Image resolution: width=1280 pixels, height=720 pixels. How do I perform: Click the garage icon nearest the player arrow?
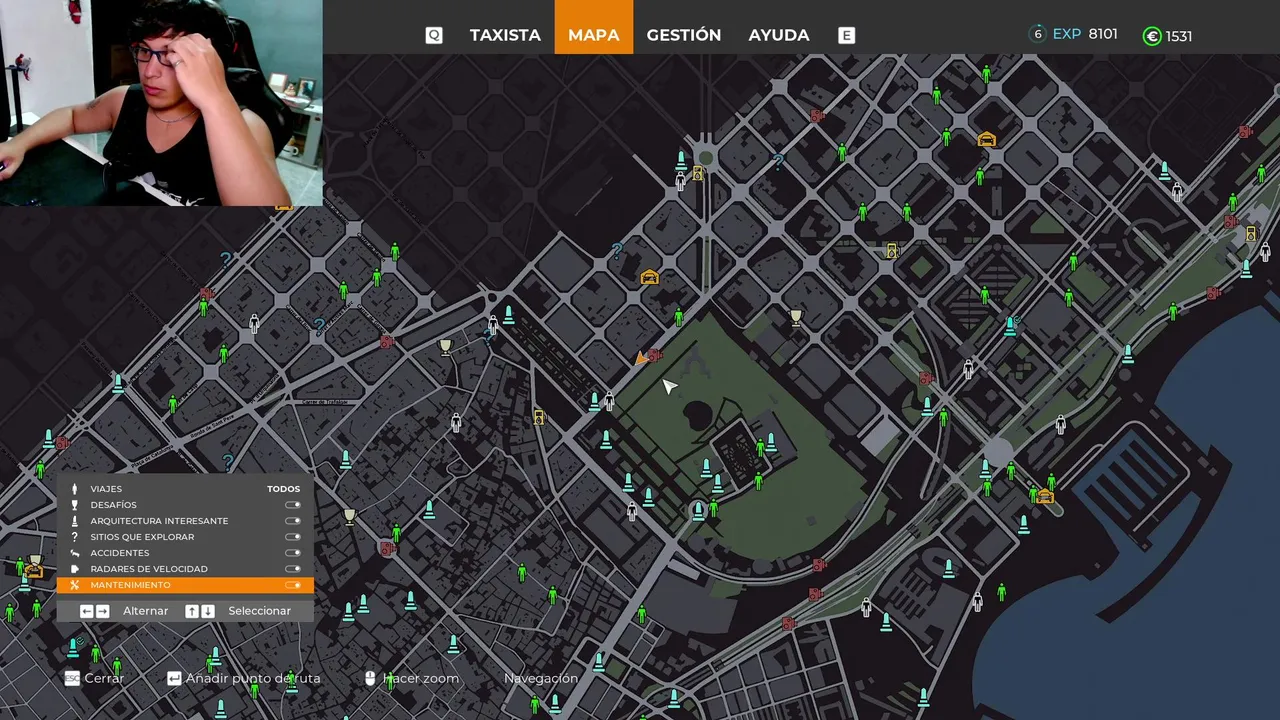[649, 277]
